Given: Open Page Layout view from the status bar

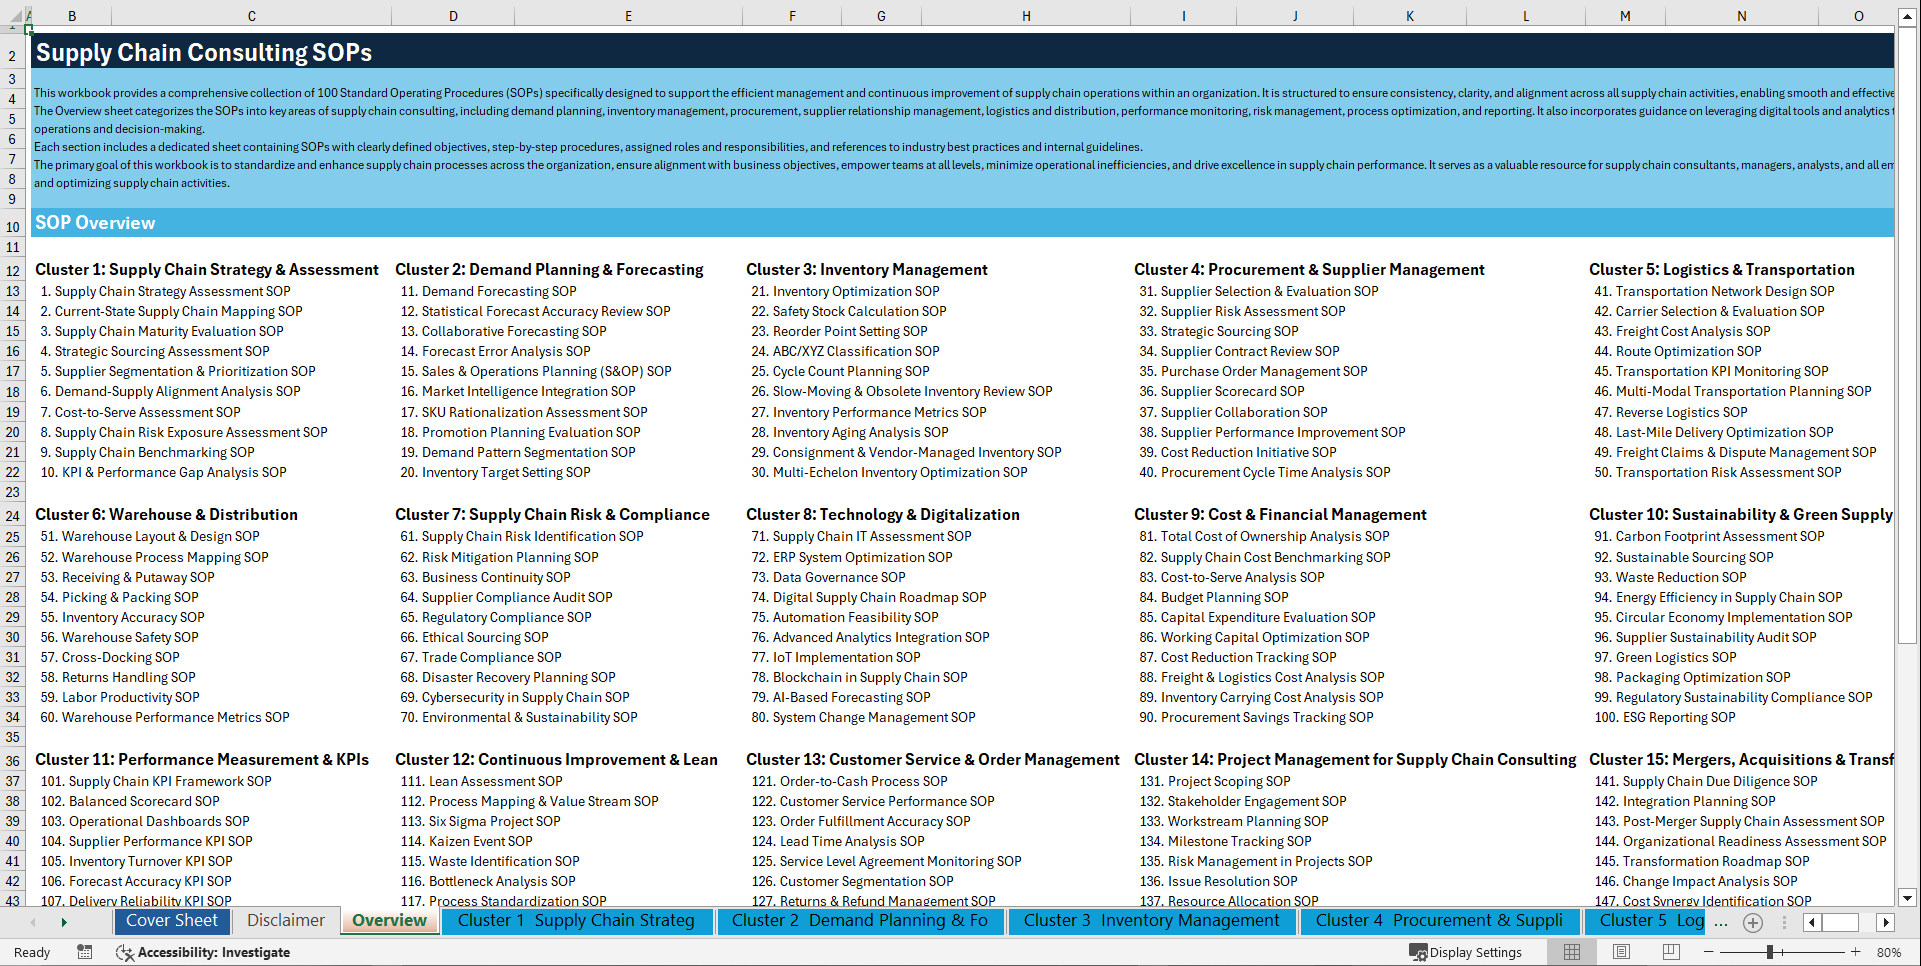Looking at the screenshot, I should 1622,951.
